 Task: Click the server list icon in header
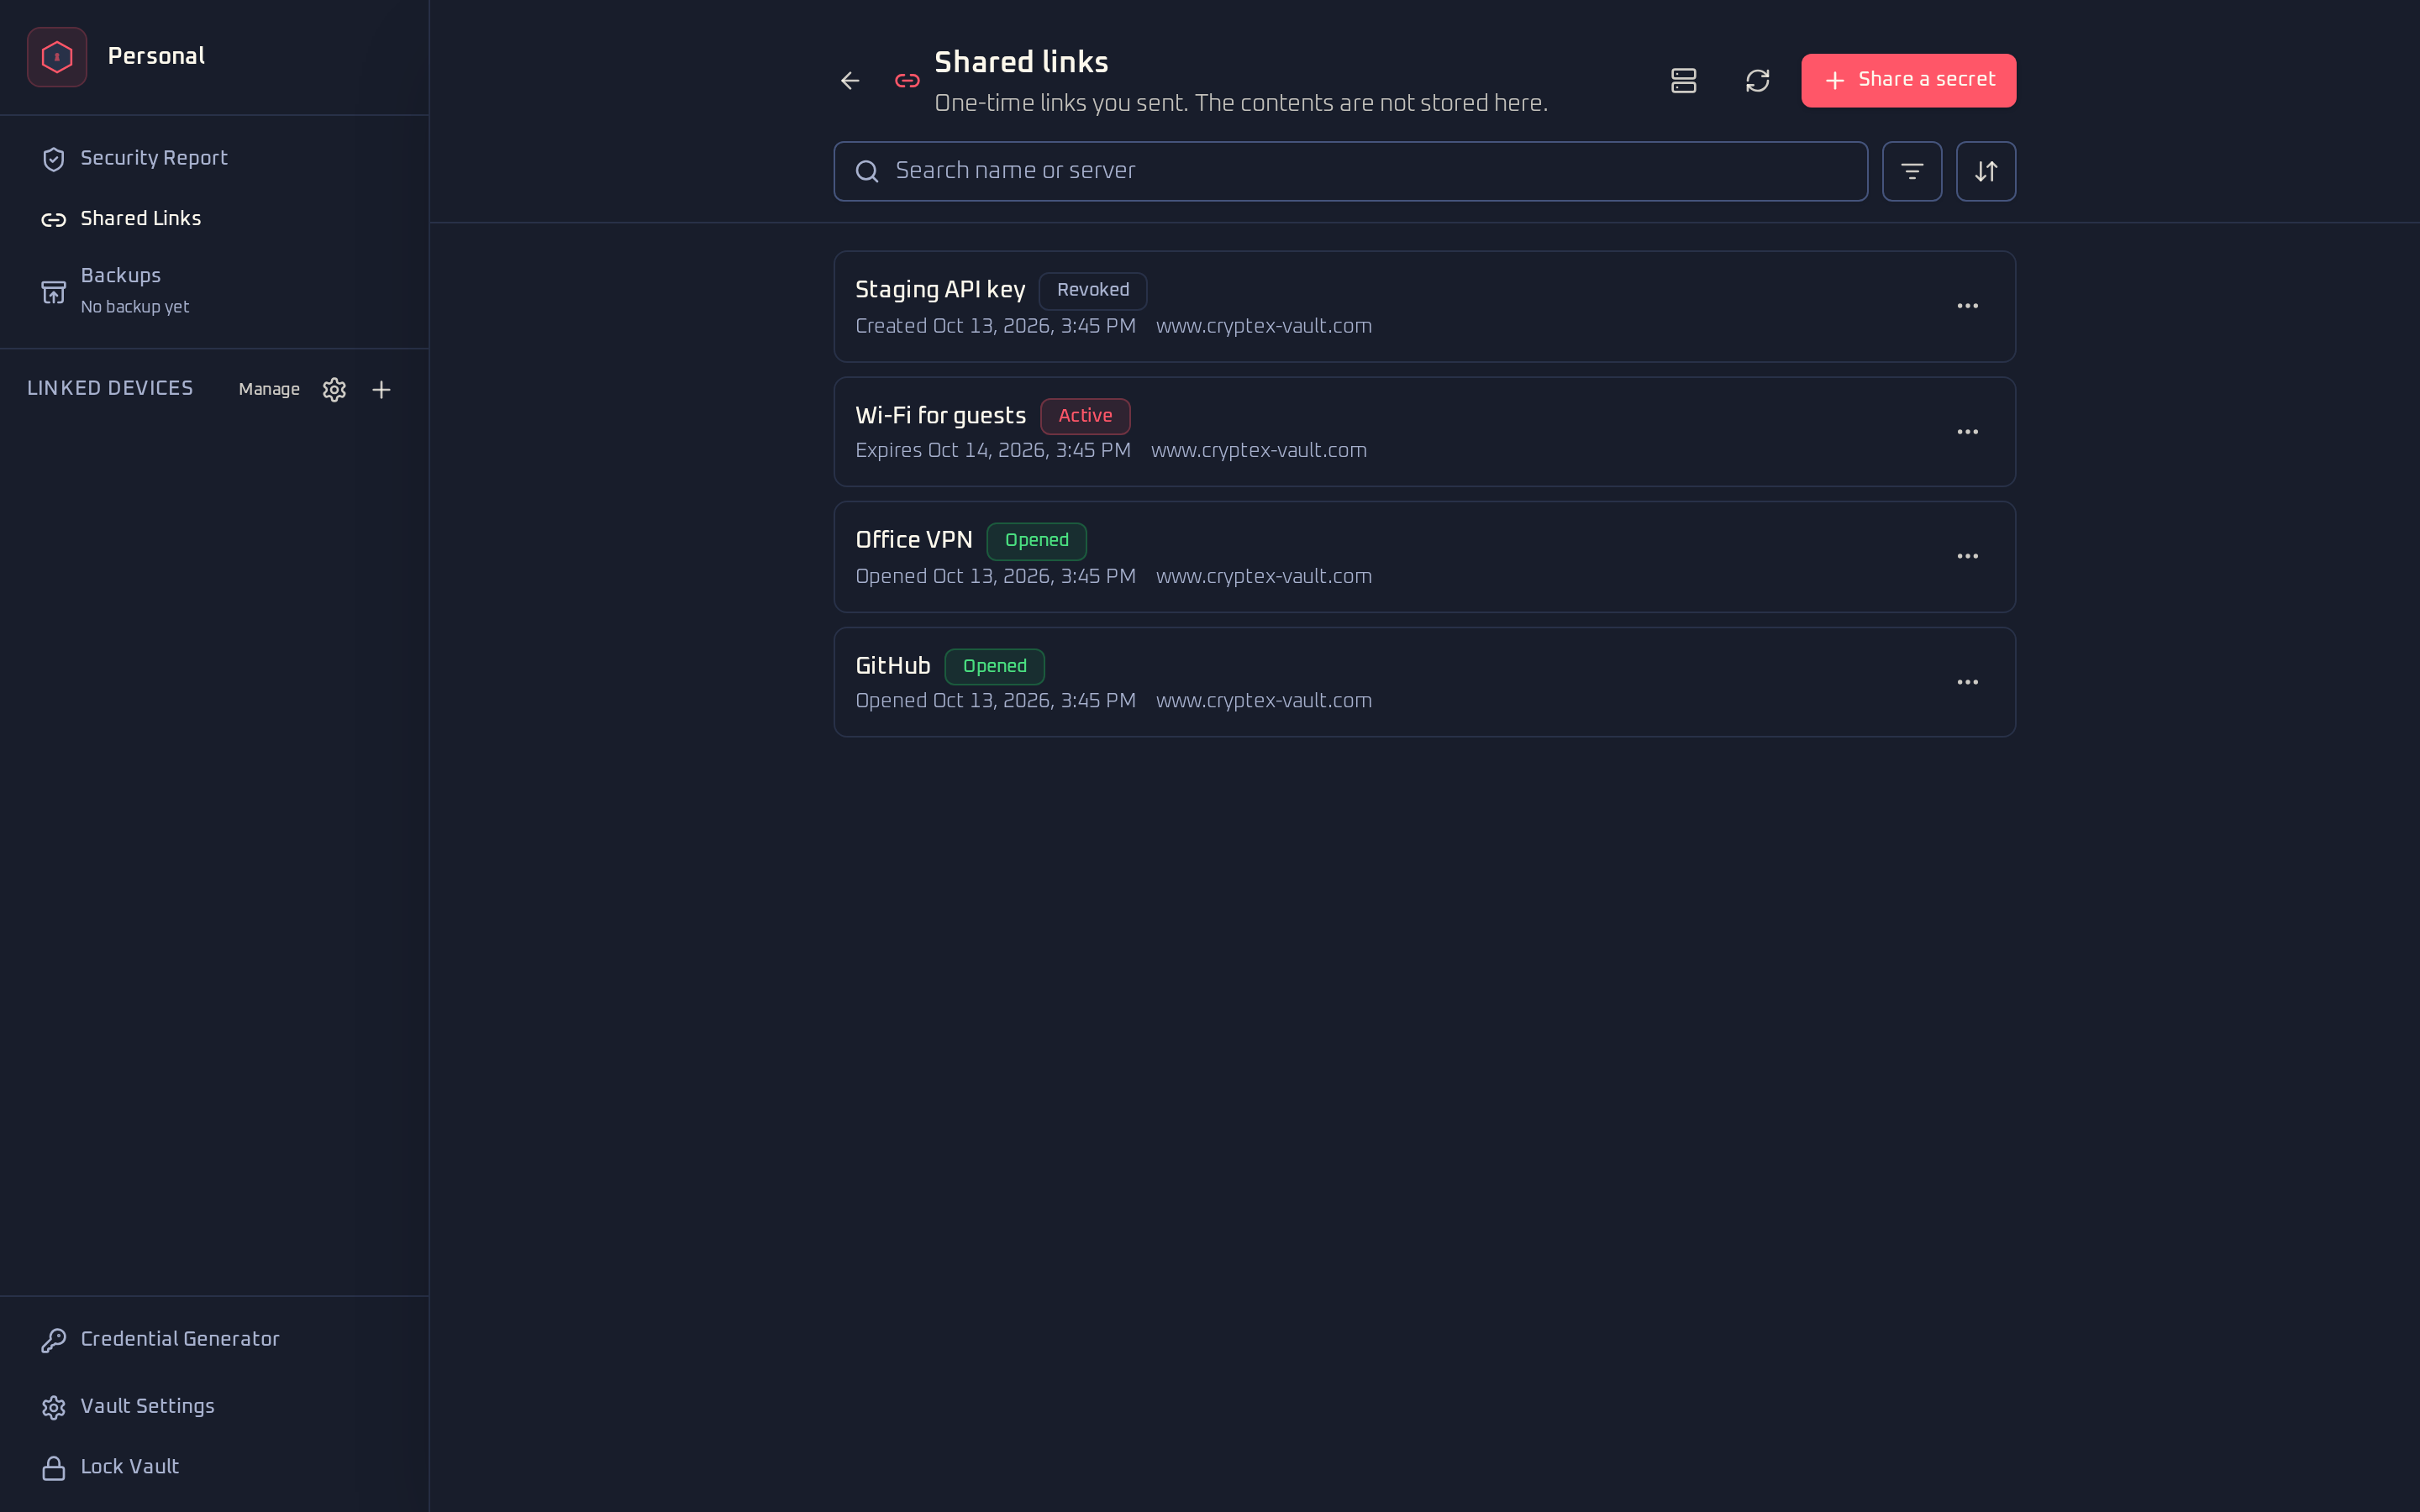click(x=1683, y=81)
